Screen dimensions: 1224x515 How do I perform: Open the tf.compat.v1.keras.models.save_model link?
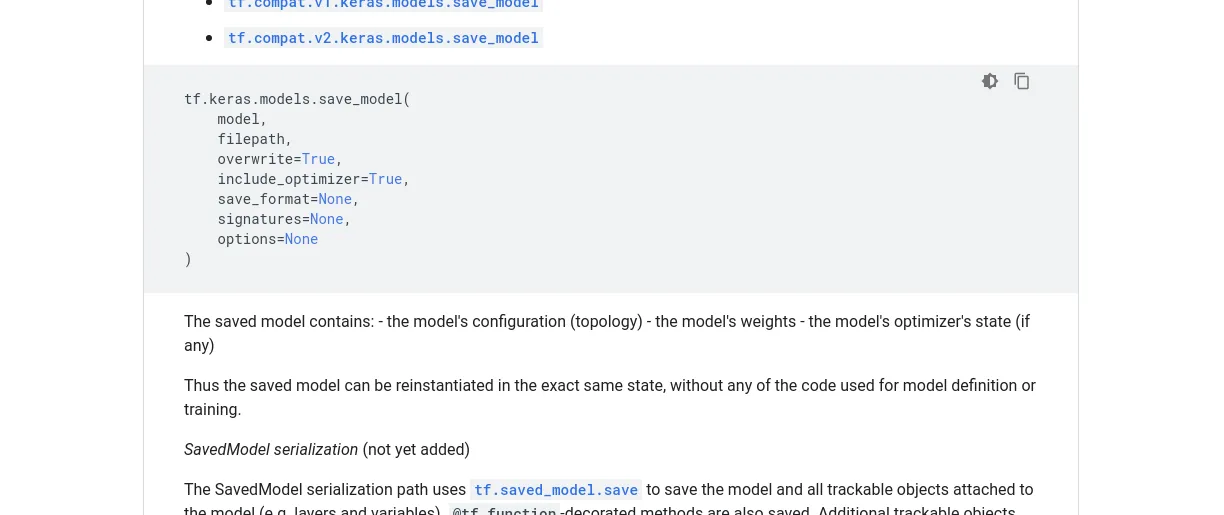tap(384, 4)
